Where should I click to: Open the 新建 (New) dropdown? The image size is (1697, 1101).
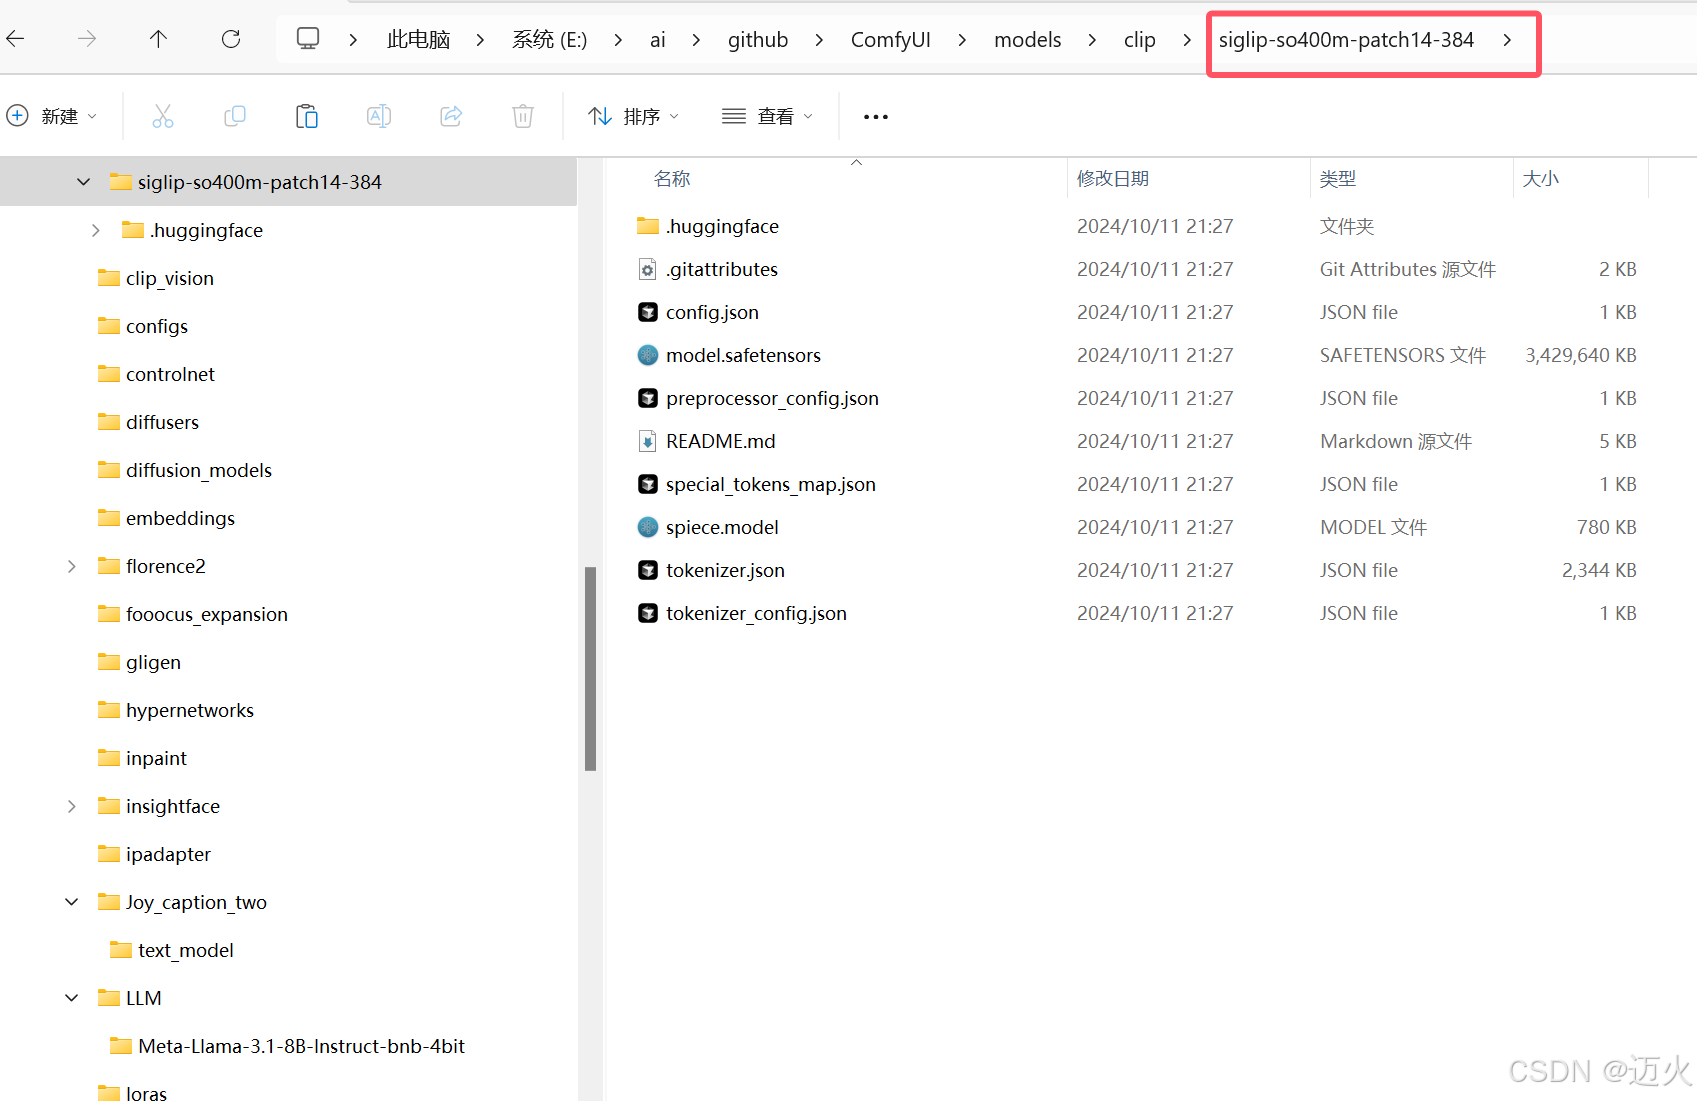tap(52, 116)
